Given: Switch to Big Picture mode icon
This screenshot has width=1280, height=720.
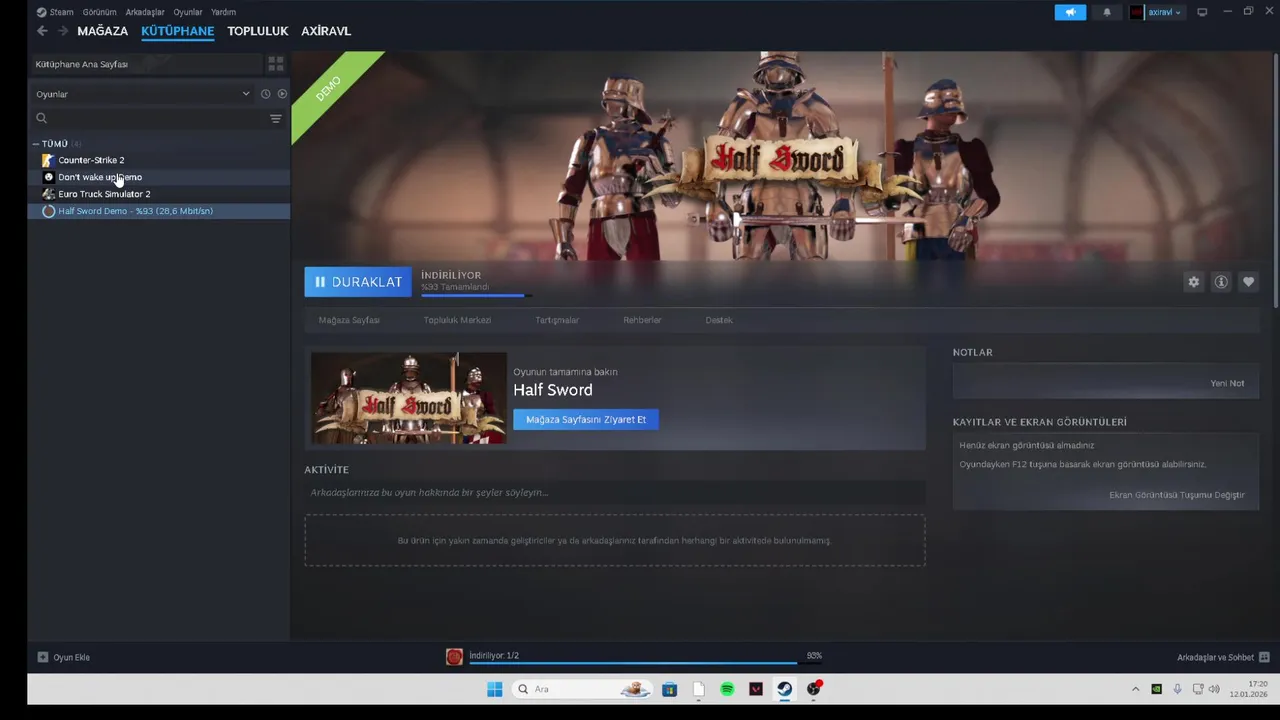Looking at the screenshot, I should (x=1202, y=12).
